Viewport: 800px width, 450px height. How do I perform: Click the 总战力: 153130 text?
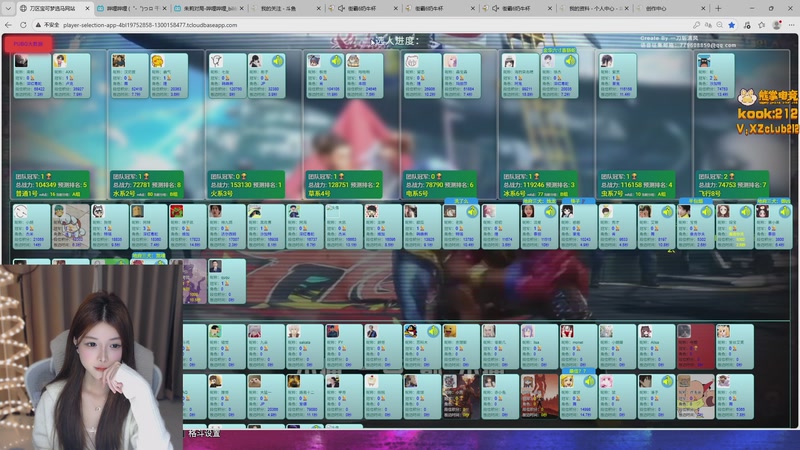pyautogui.click(x=233, y=185)
